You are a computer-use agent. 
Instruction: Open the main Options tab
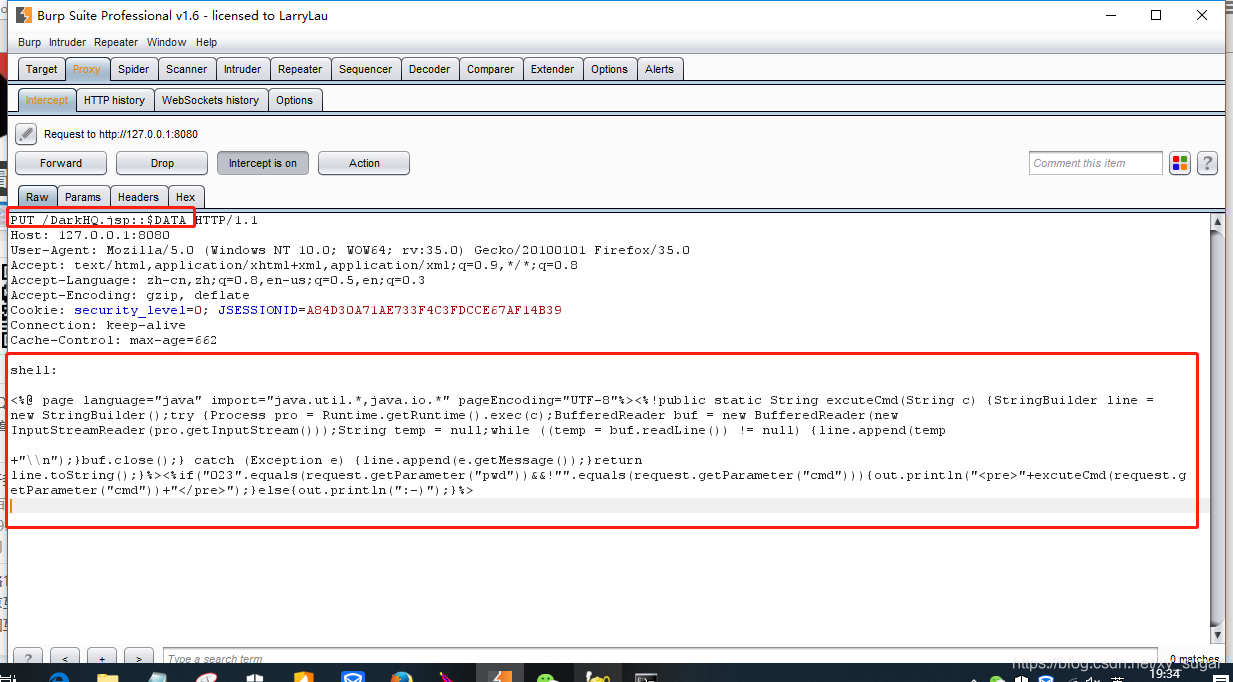pyautogui.click(x=609, y=69)
